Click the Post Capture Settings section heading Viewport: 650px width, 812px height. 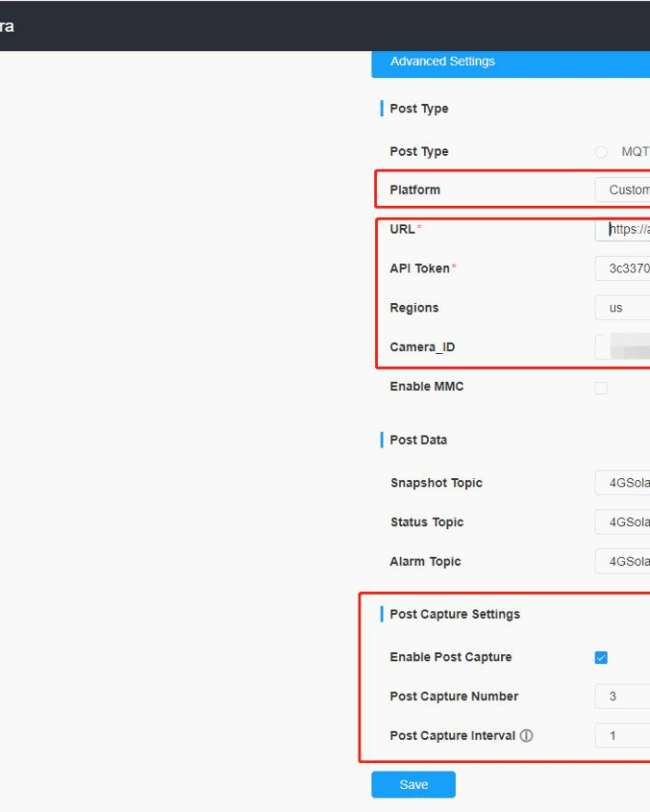454,614
